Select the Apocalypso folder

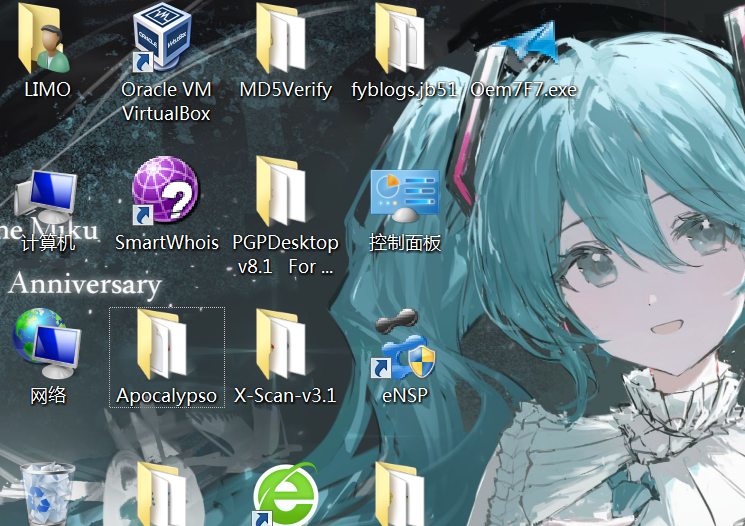[x=162, y=344]
